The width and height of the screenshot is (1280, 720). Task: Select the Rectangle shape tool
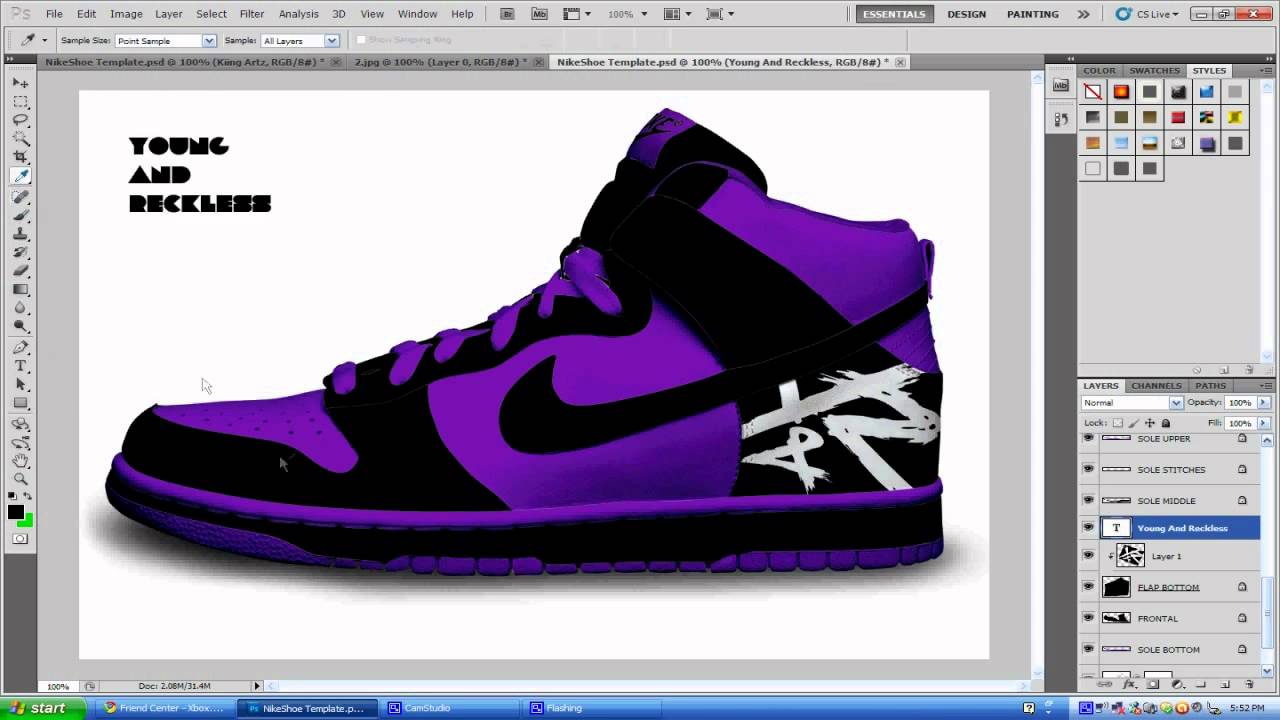20,403
